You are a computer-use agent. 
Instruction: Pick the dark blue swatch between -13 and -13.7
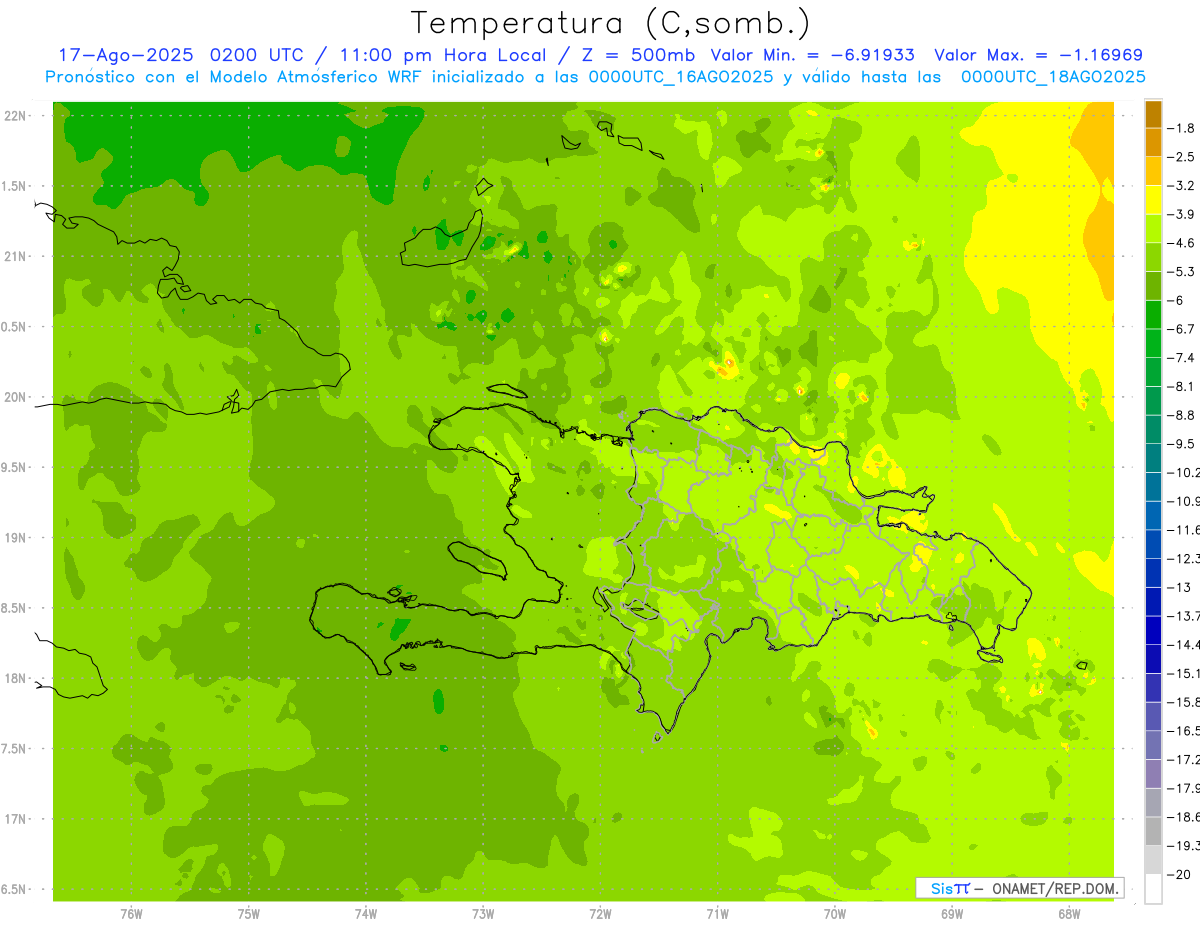pos(1154,602)
